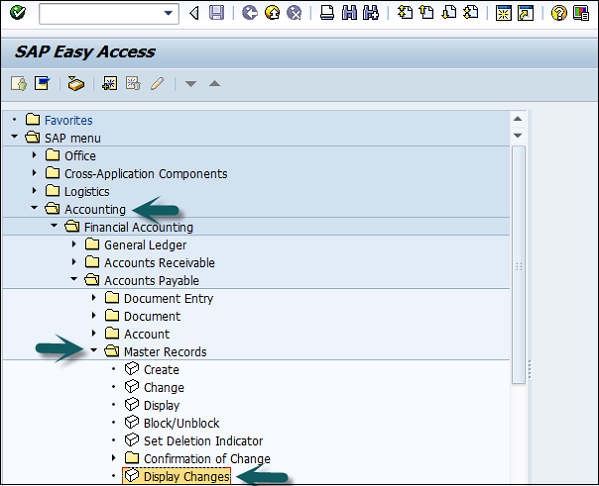The height and width of the screenshot is (486, 599).
Task: Focus the transaction command input field
Action: pyautogui.click(x=109, y=14)
